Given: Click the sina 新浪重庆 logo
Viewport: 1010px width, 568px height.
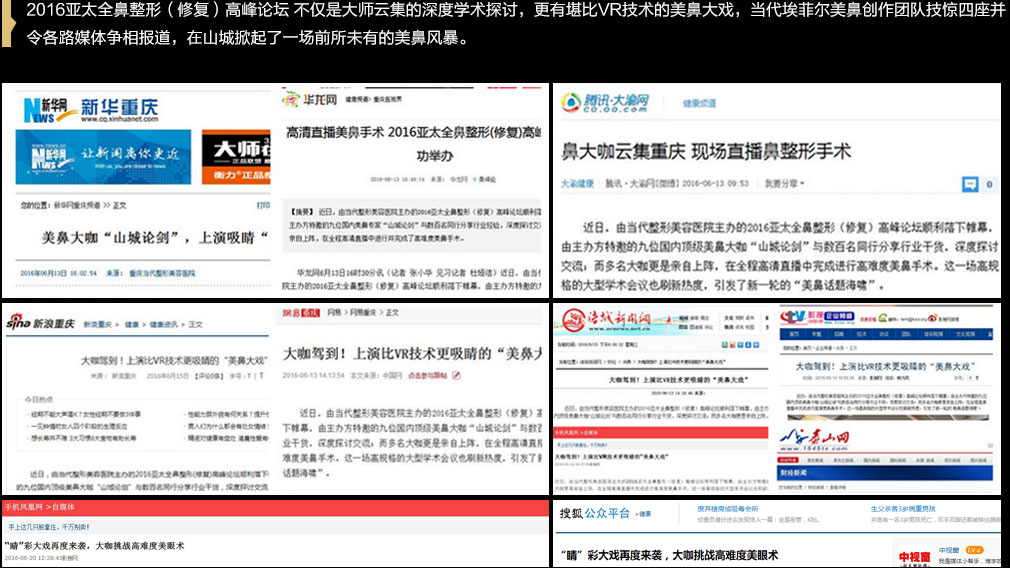Looking at the screenshot, I should coord(40,323).
